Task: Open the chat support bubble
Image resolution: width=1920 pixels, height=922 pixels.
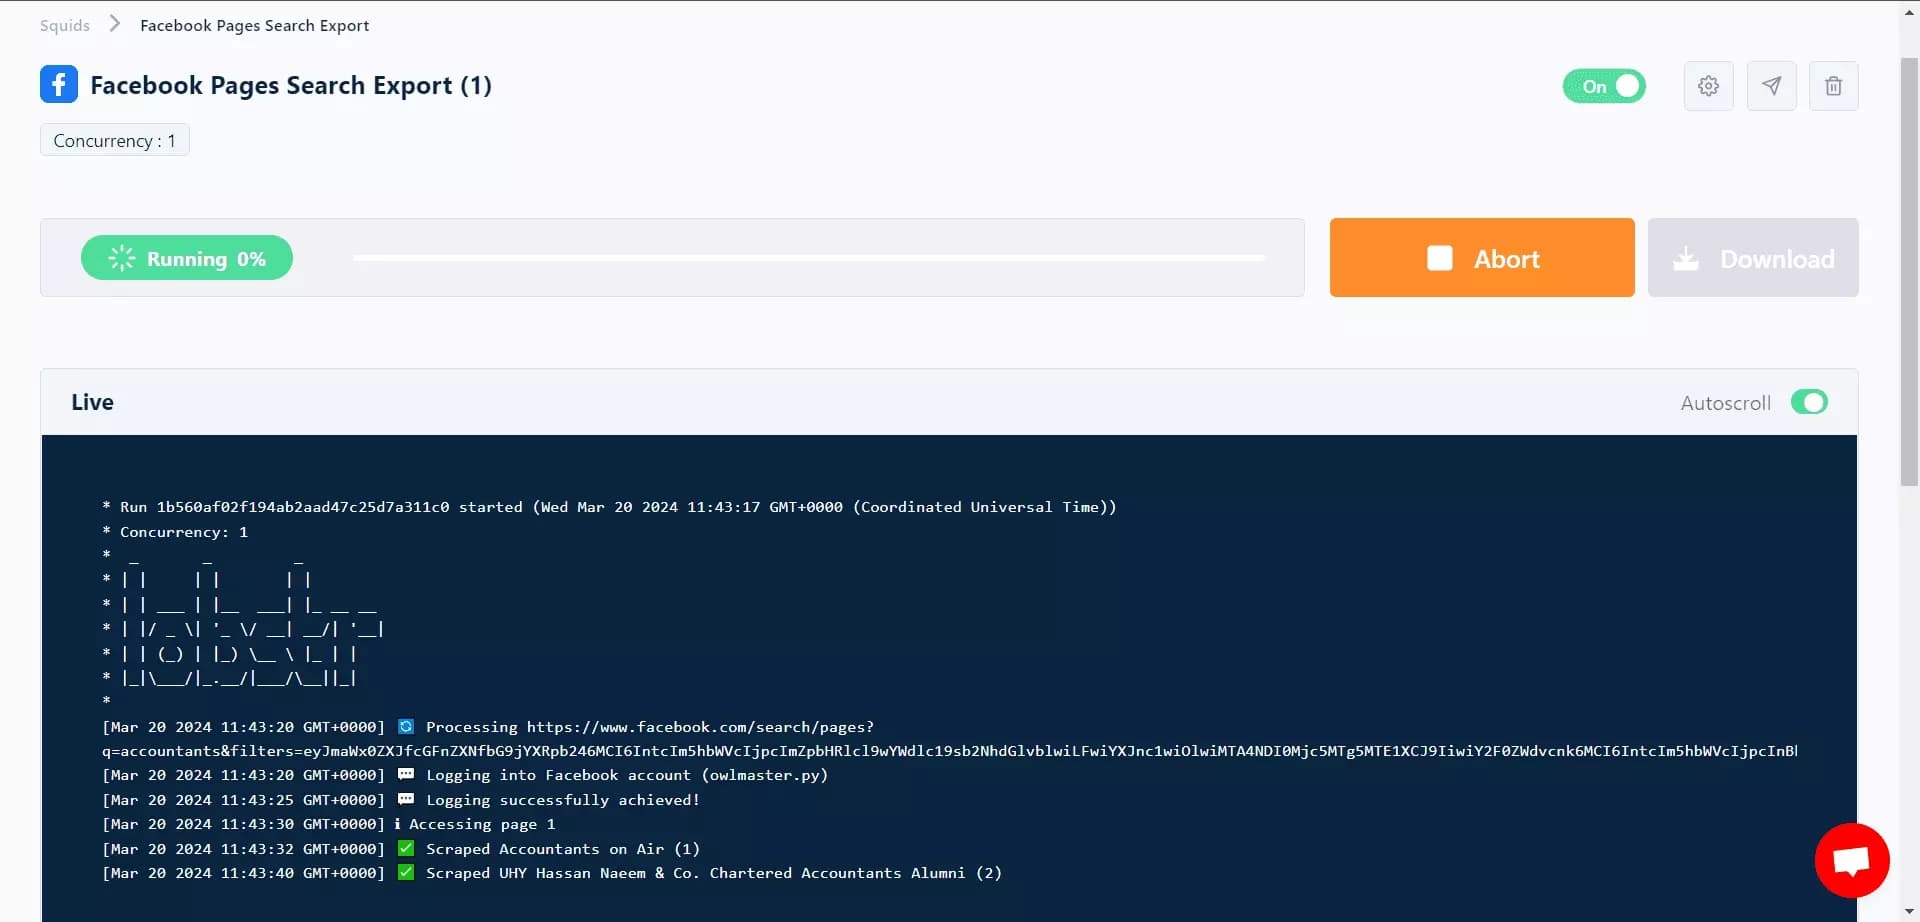Action: click(x=1851, y=860)
